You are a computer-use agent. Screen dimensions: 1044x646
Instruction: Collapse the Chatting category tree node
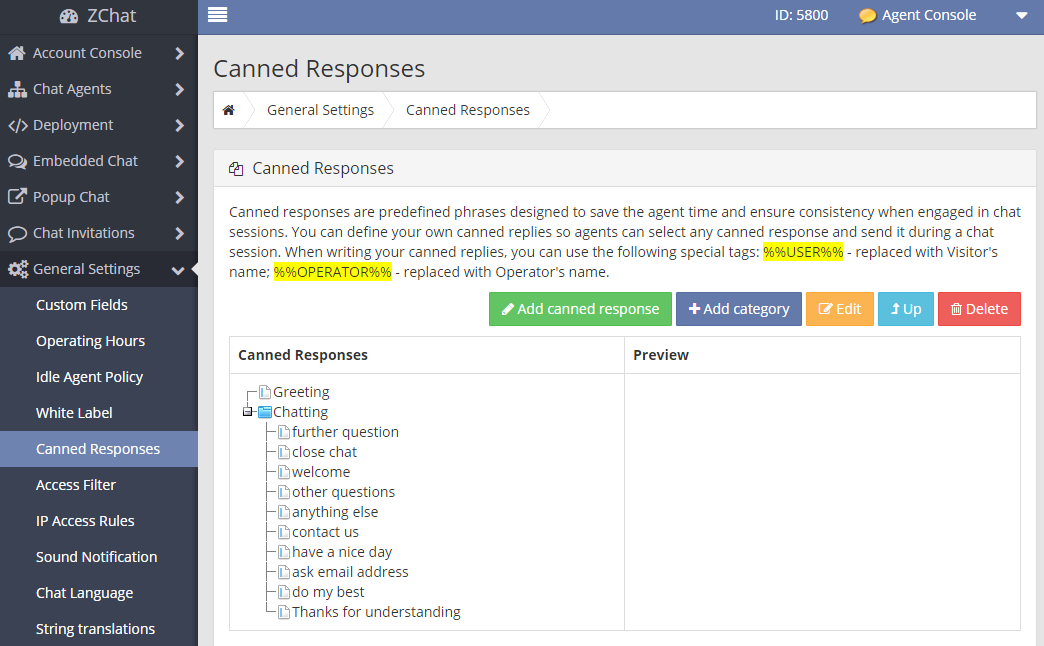pos(247,412)
